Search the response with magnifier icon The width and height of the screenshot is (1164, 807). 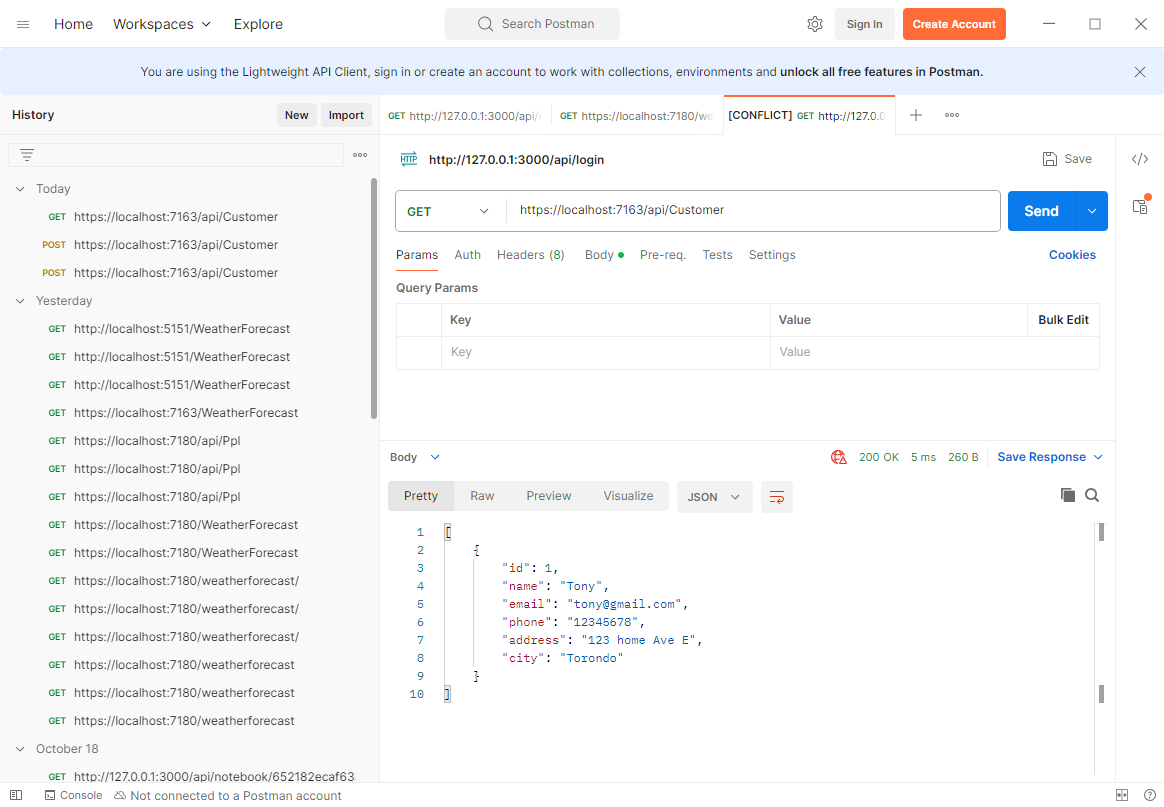tap(1092, 495)
